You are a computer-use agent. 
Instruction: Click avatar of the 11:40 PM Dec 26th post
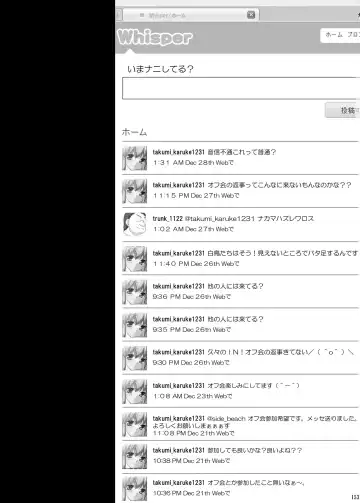pyautogui.click(x=135, y=259)
